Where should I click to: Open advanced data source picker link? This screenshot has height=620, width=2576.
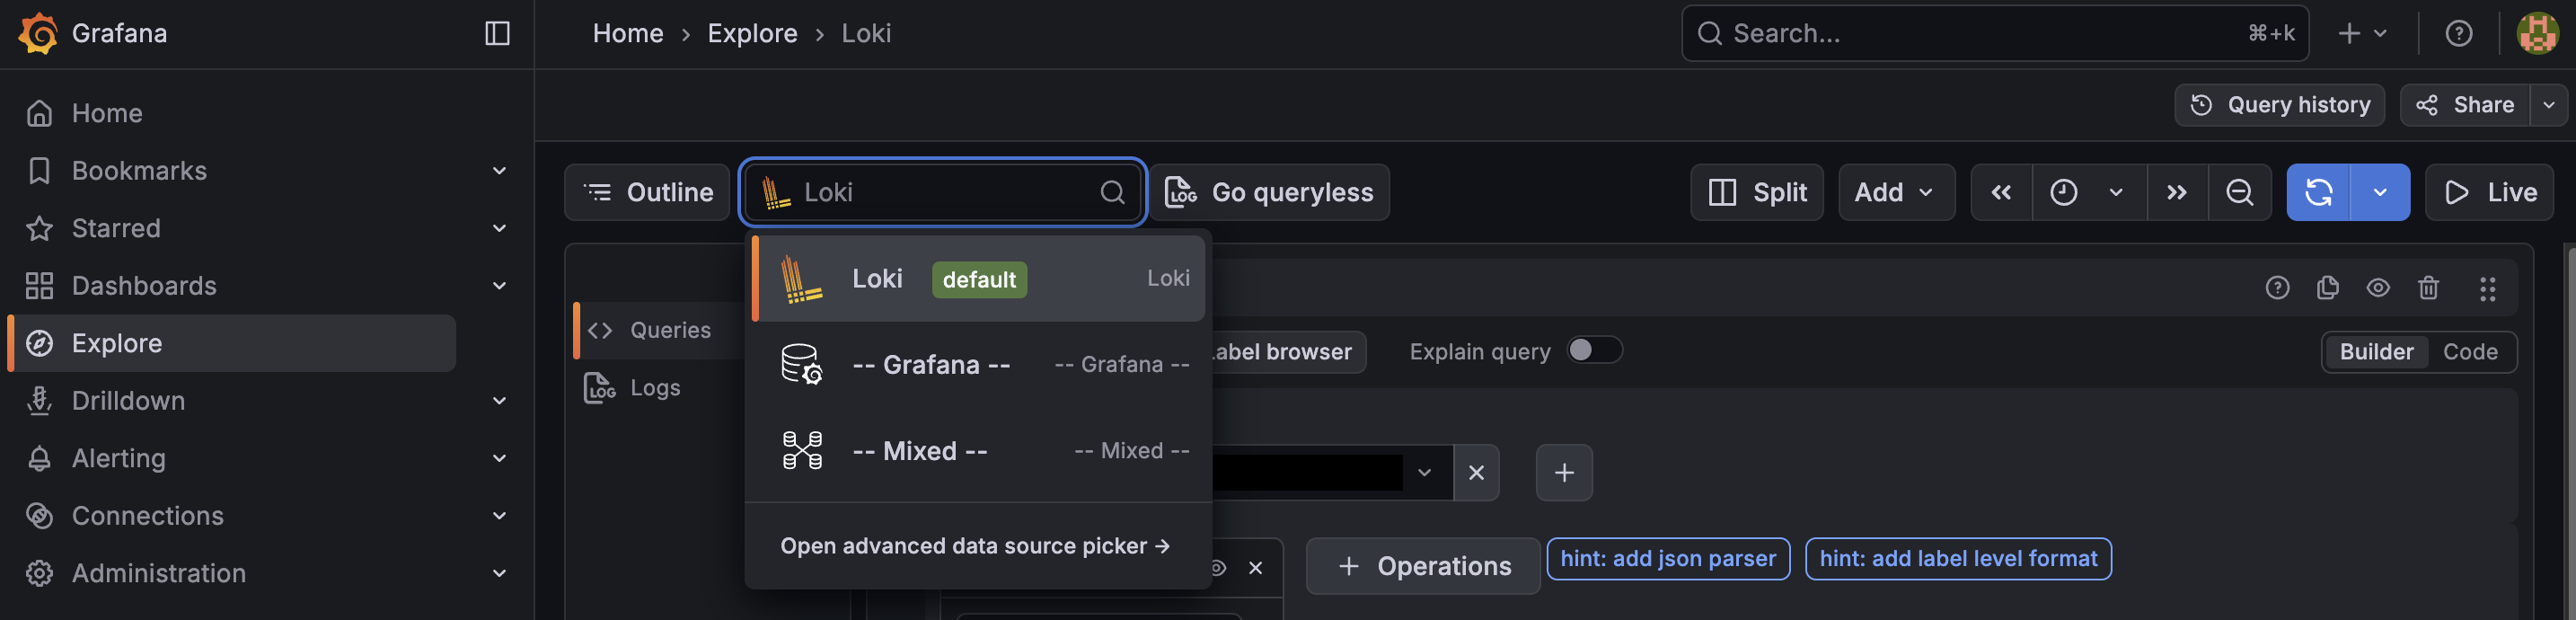pyautogui.click(x=975, y=546)
